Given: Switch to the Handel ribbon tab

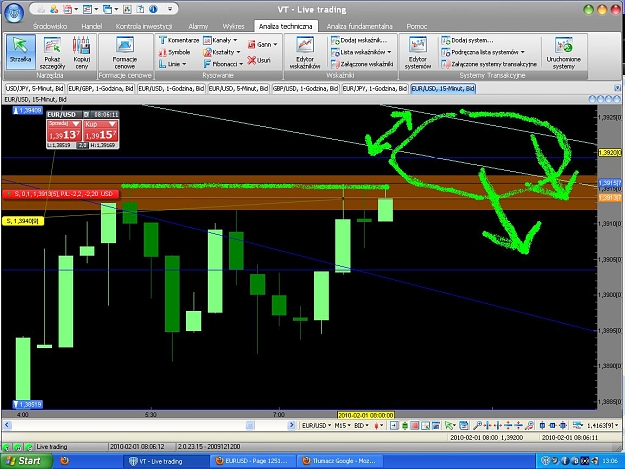Looking at the screenshot, I should click(x=92, y=26).
